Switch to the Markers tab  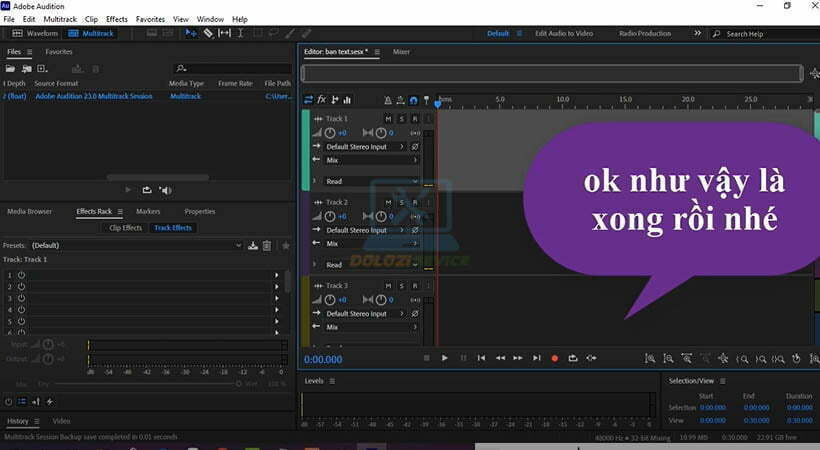tap(148, 211)
